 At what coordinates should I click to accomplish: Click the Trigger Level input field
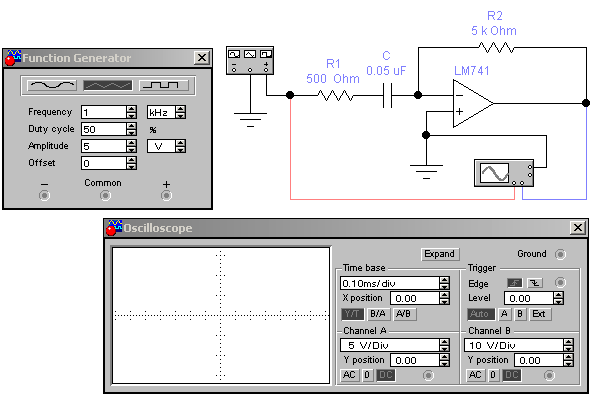coord(529,298)
